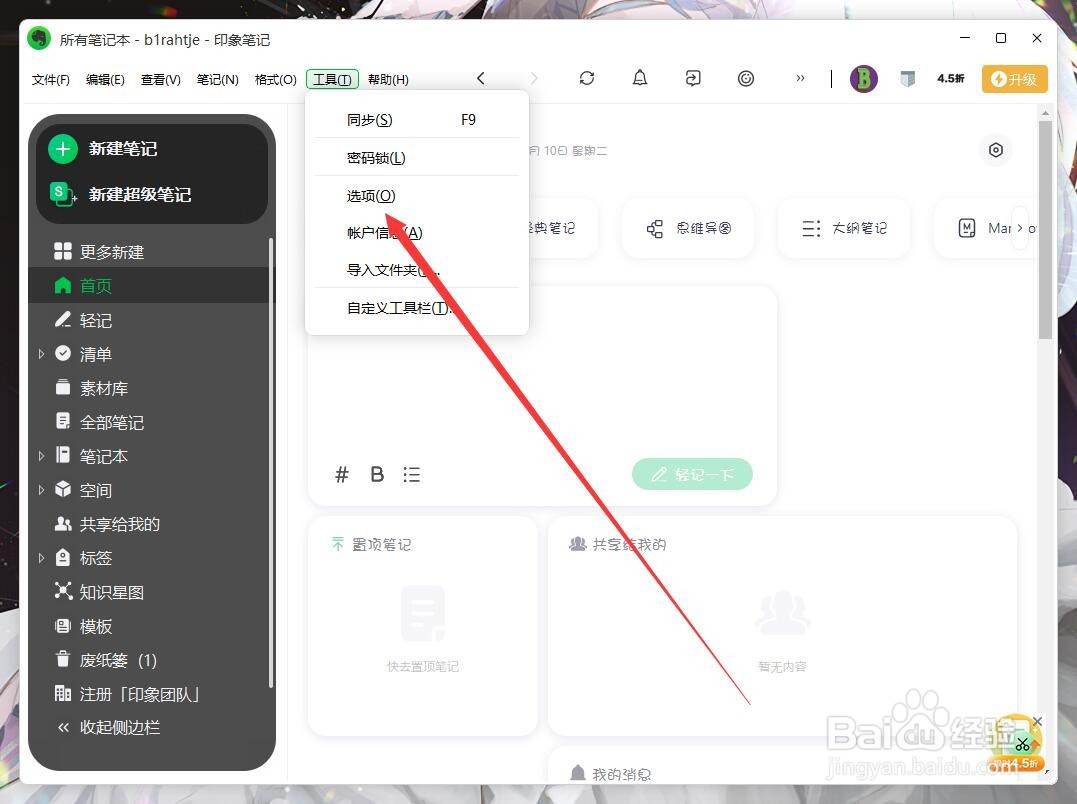Image resolution: width=1077 pixels, height=804 pixels.
Task: Open the notifications bell icon
Action: point(639,78)
